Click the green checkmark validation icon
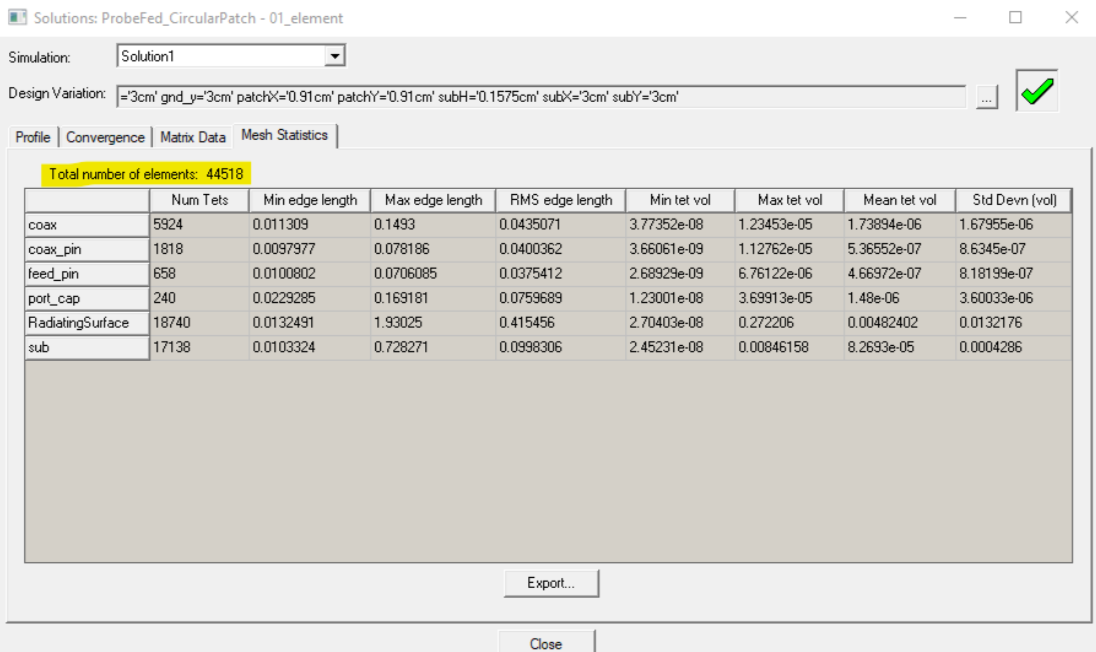This screenshot has width=1096, height=652. click(x=1037, y=93)
